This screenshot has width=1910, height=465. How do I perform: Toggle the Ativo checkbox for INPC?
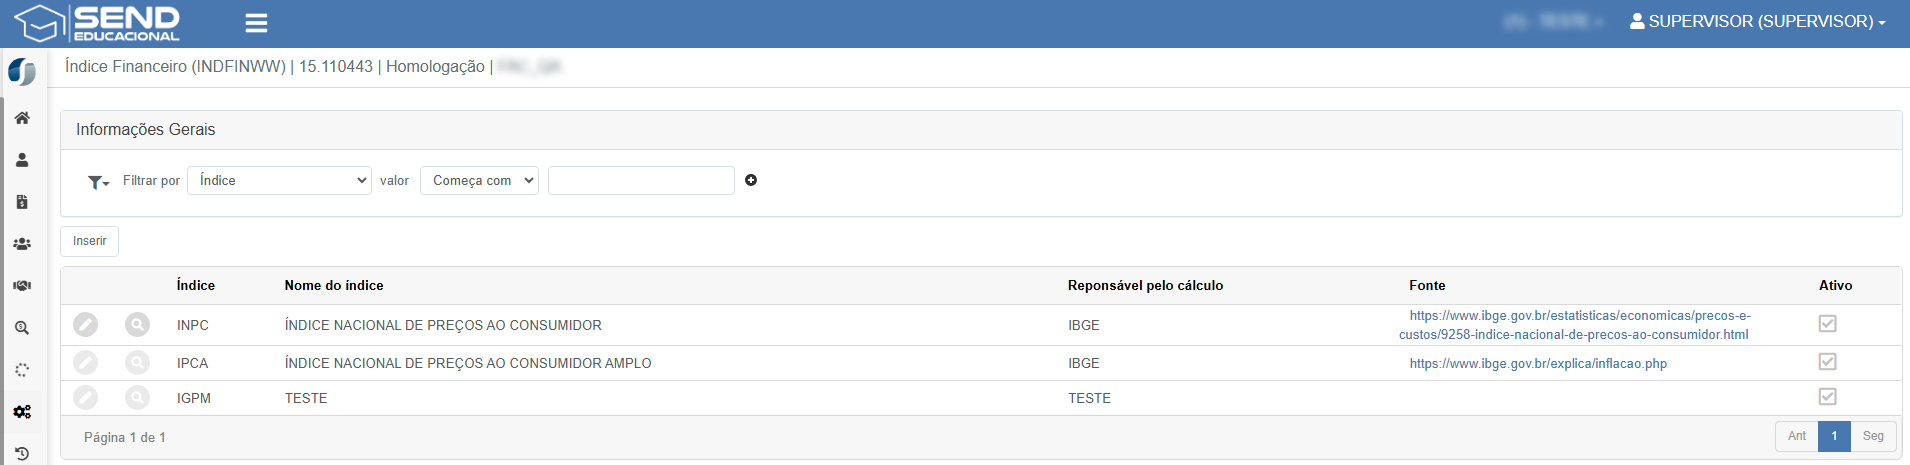[1827, 323]
